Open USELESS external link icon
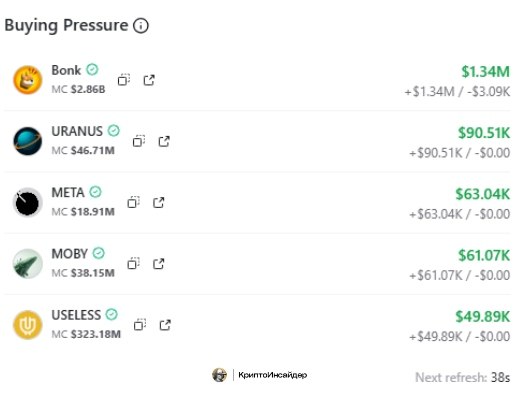 tap(165, 325)
